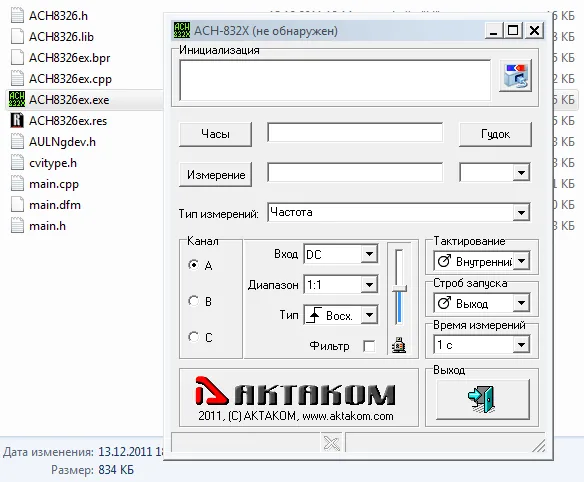Expand the Вход DC dropdown
Viewport: 584px width, 482px height.
[341, 254]
